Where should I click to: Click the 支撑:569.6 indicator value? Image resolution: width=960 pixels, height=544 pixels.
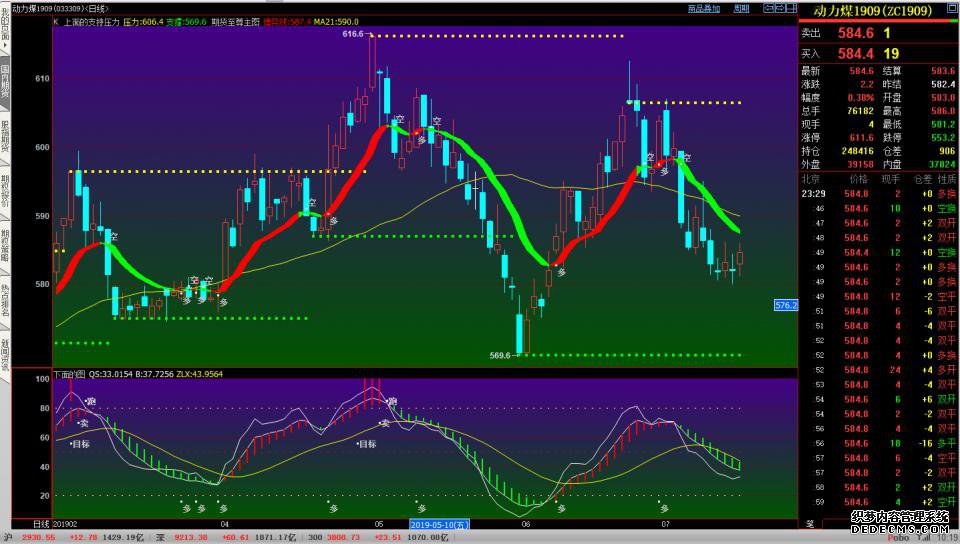pos(186,22)
